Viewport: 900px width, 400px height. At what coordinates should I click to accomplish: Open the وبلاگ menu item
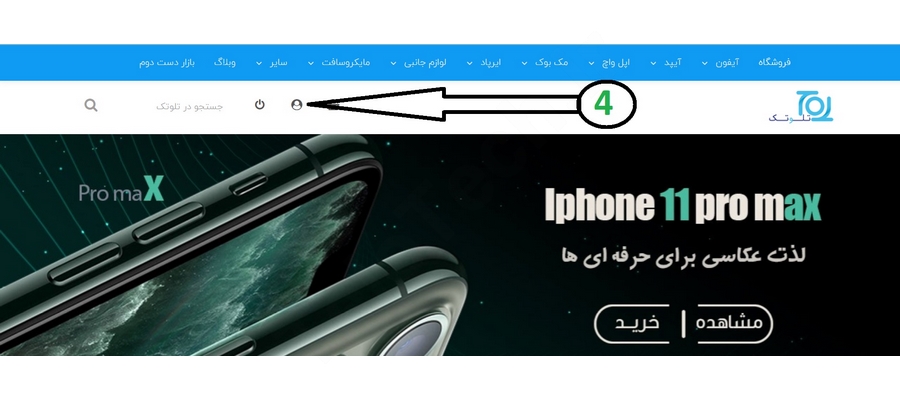click(x=224, y=62)
